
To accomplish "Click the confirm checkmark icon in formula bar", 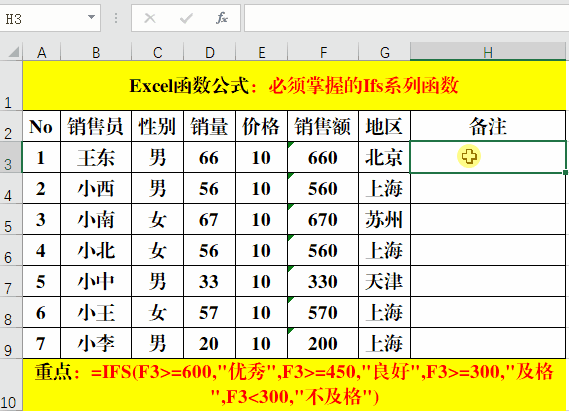I will (186, 18).
